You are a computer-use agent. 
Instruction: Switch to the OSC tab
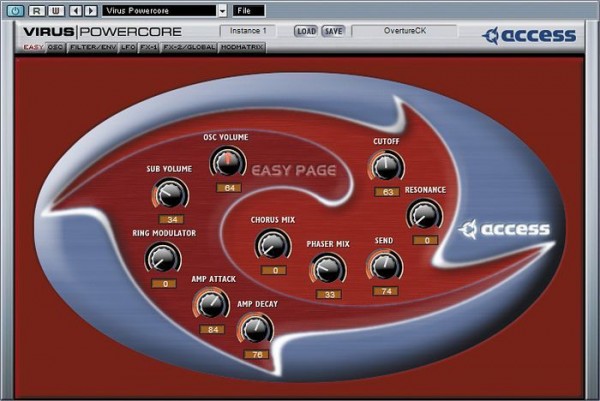[x=56, y=47]
